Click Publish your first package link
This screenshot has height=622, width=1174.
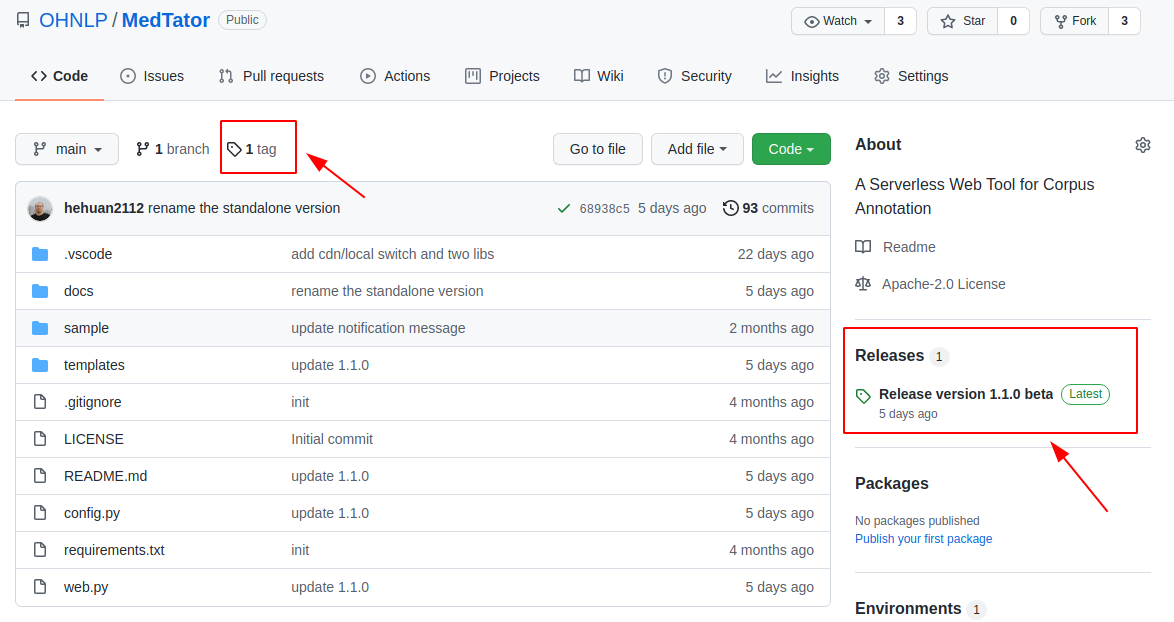pyautogui.click(x=923, y=539)
